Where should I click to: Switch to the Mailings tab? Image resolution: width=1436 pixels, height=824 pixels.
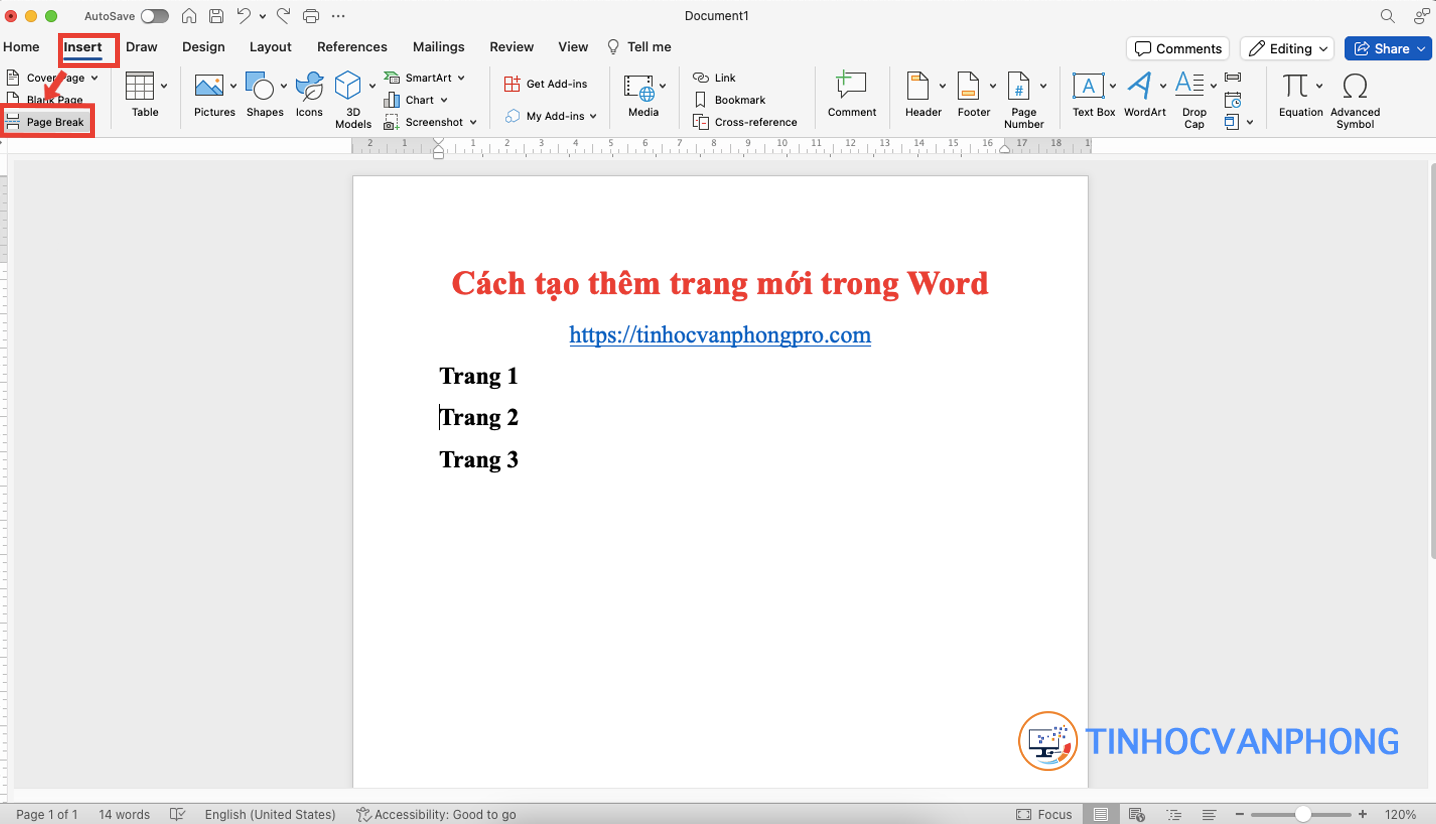(439, 47)
